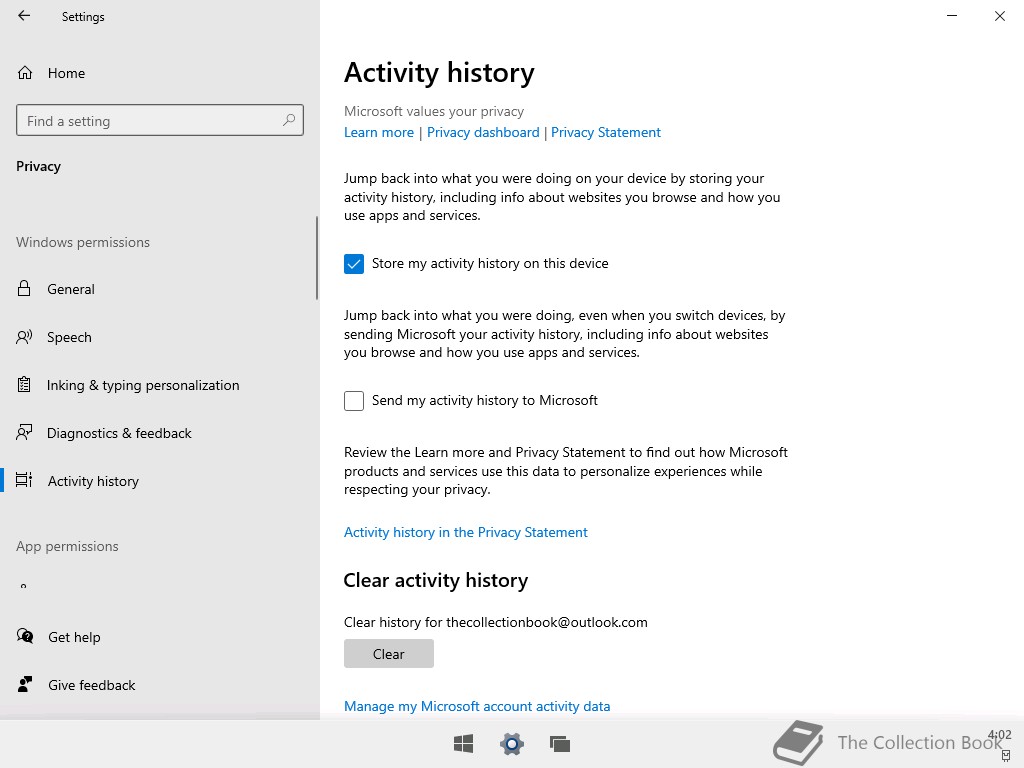Image resolution: width=1024 pixels, height=768 pixels.
Task: Click the Diagnostics & feedback icon
Action: tap(24, 432)
